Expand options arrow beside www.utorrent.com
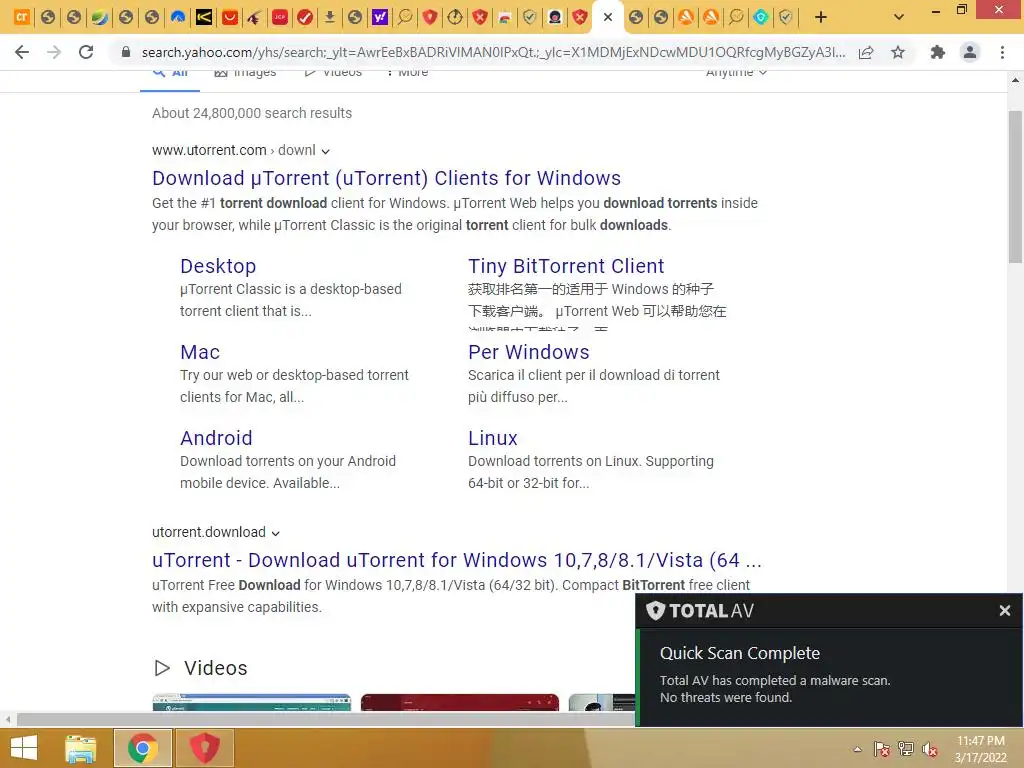Screen dimensions: 1024x768 [x=325, y=152]
